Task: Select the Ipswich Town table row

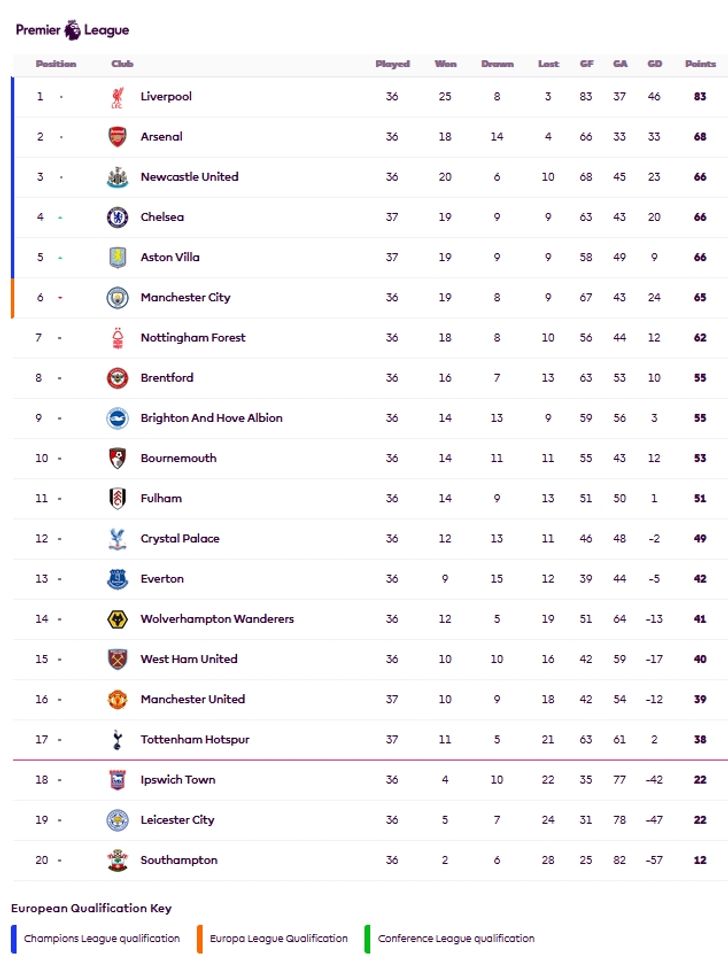Action: 370,780
